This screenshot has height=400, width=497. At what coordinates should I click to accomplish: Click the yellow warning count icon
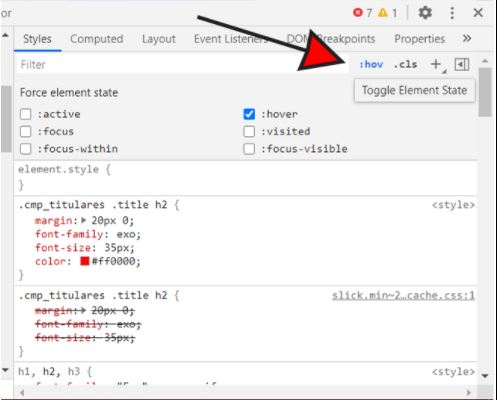point(383,13)
